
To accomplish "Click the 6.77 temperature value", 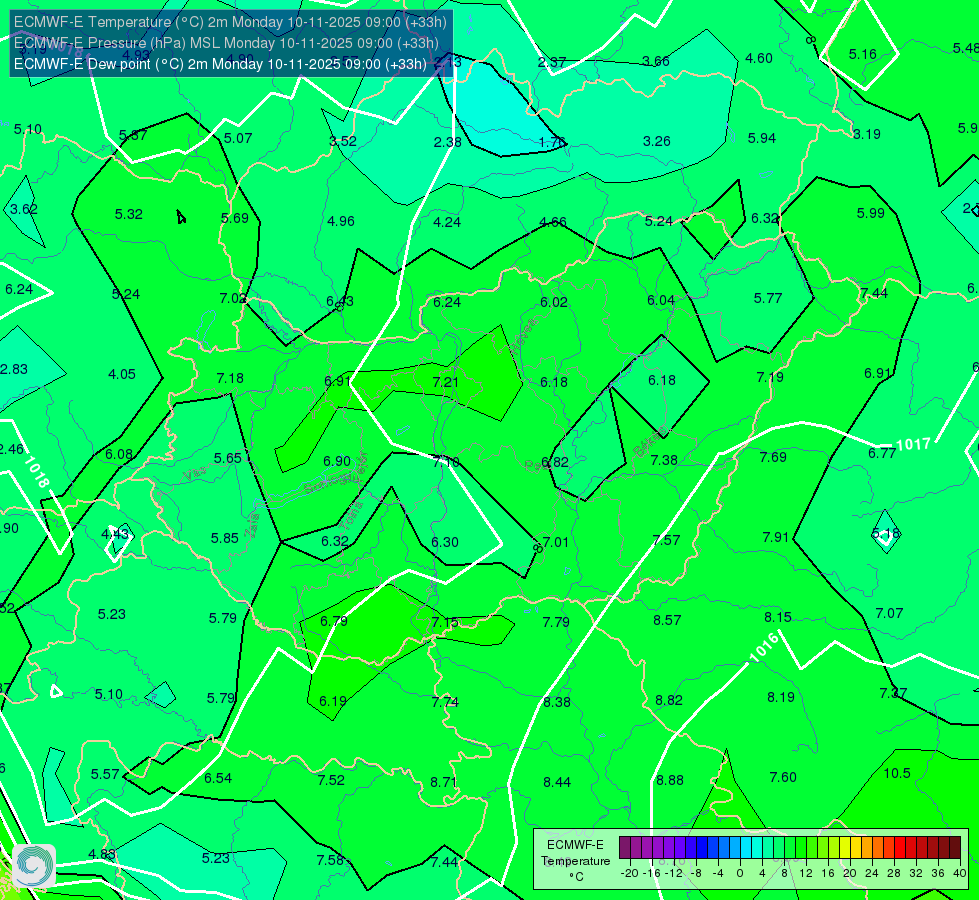I will pos(882,453).
